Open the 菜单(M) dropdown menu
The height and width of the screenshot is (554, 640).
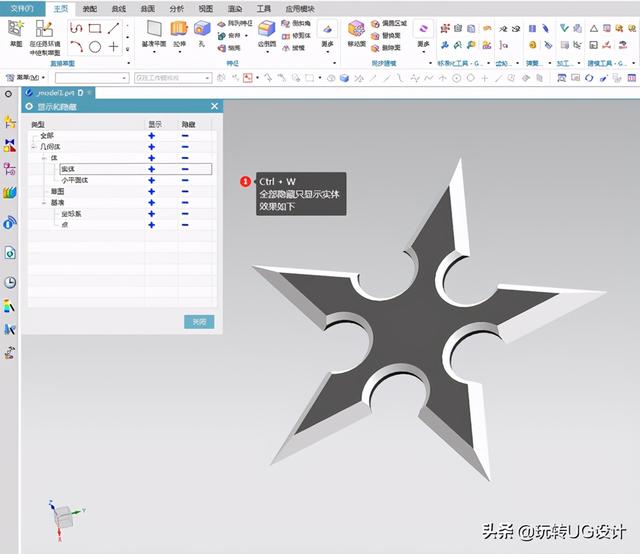pos(27,77)
